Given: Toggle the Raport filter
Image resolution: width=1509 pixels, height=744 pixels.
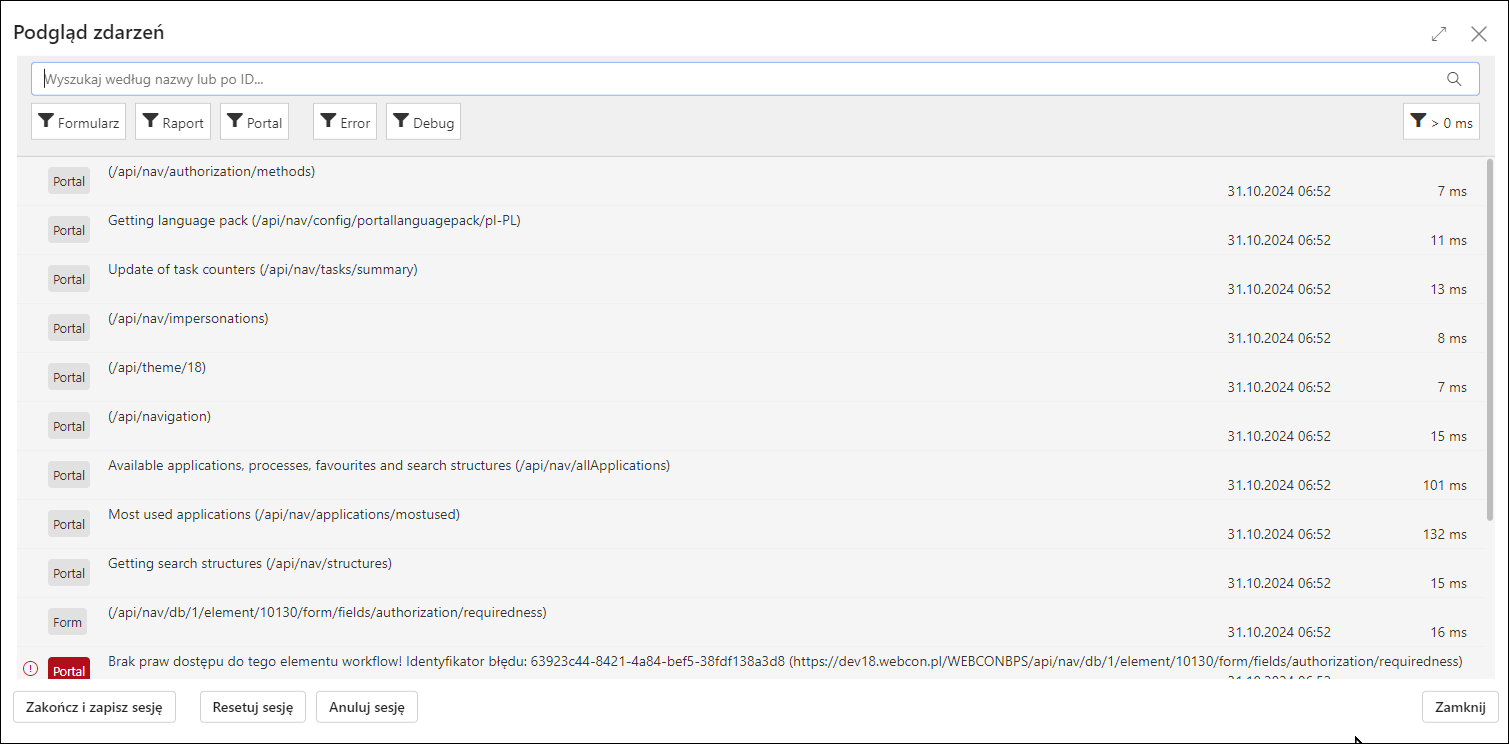Looking at the screenshot, I should click(x=173, y=122).
